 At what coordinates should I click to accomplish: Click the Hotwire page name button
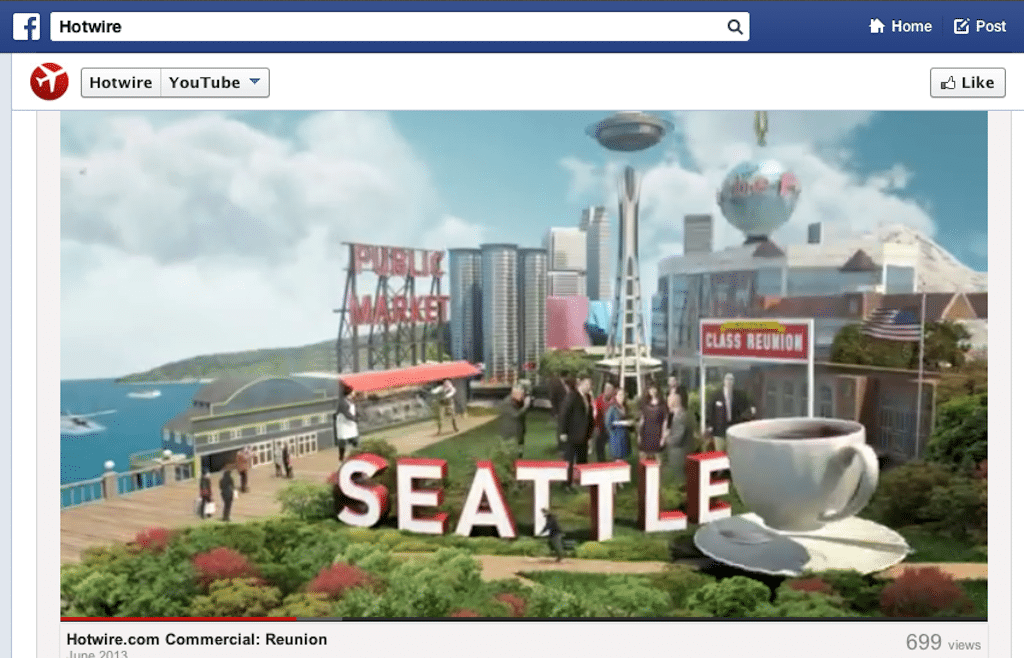click(x=121, y=83)
